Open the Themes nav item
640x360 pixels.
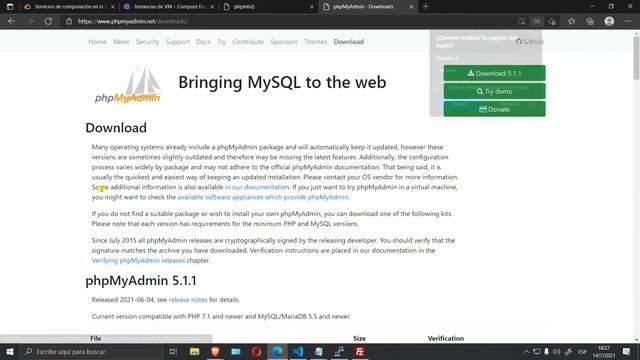point(316,42)
